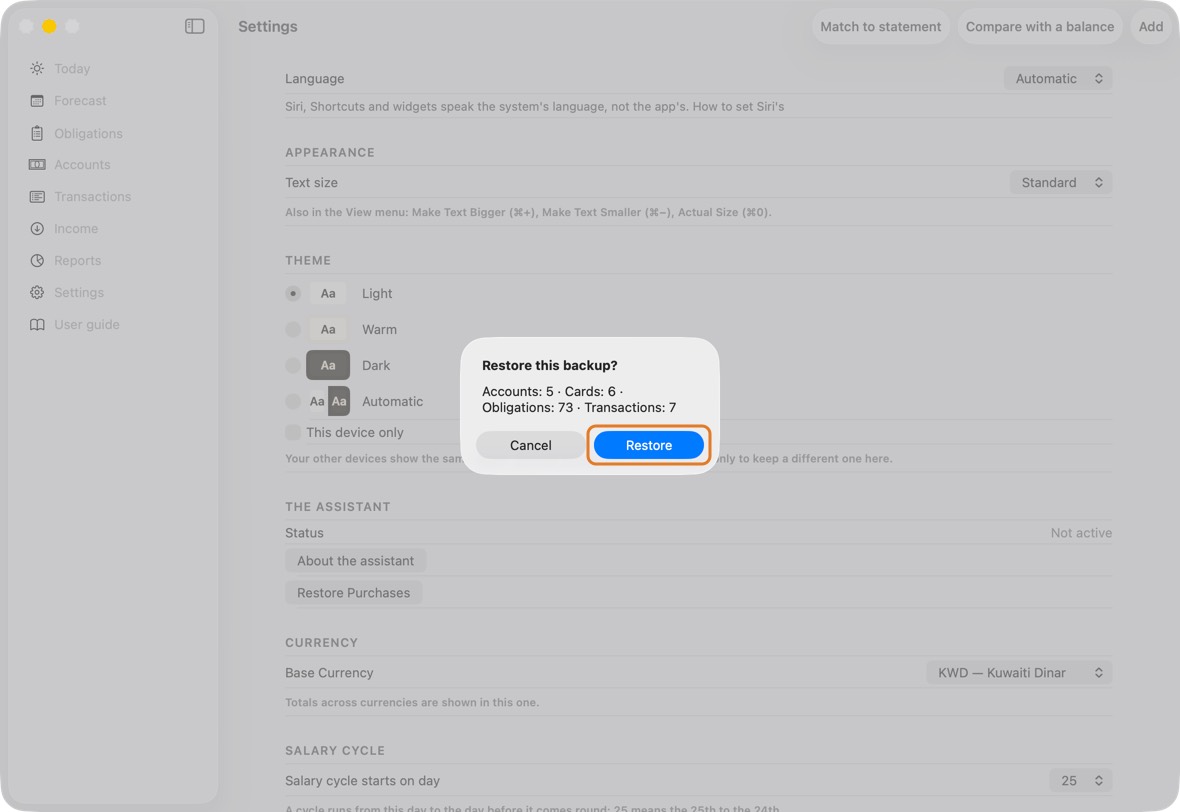Click the Restore this backup? heading
The width and height of the screenshot is (1180, 812).
click(x=549, y=366)
